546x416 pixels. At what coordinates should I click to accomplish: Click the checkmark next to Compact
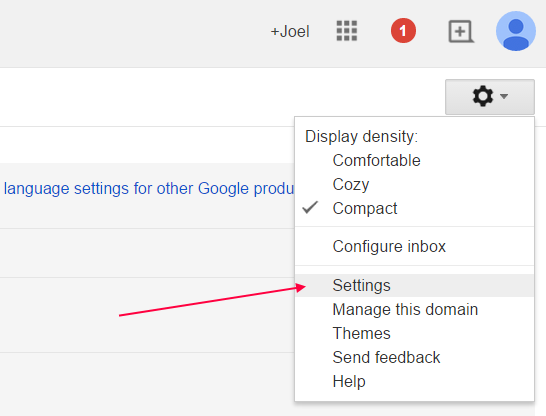pyautogui.click(x=310, y=207)
